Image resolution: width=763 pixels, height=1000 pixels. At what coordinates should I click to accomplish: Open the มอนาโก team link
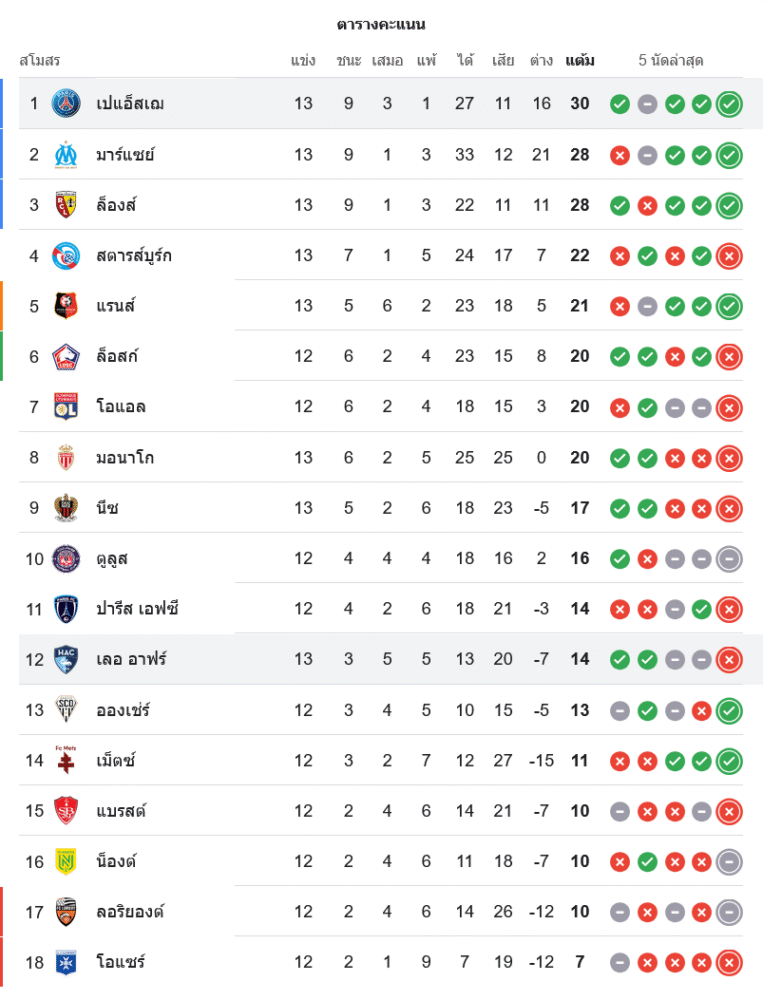(x=125, y=457)
